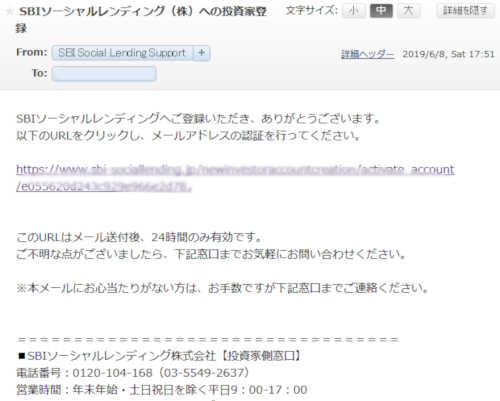The height and width of the screenshot is (401, 500).
Task: Click the 24時間のみ有効です line
Action: tap(139, 237)
